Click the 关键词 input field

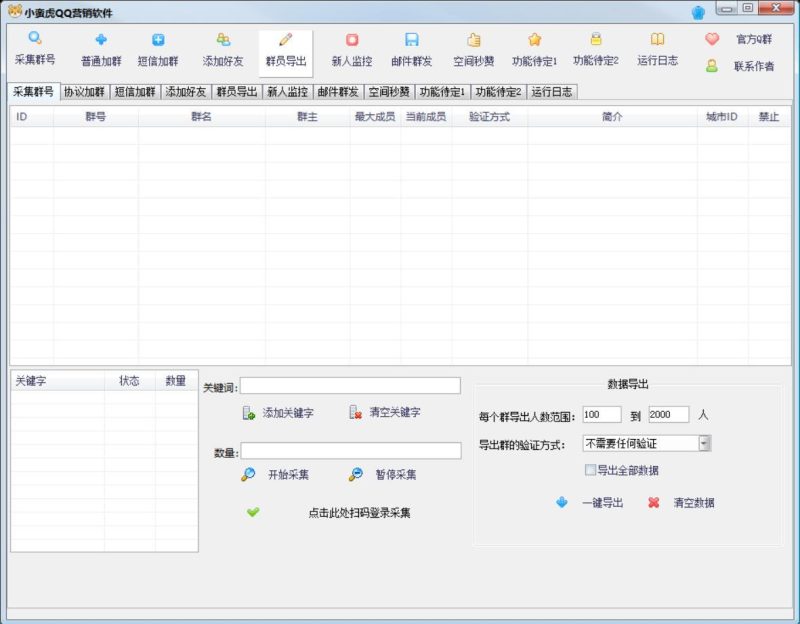coord(350,386)
